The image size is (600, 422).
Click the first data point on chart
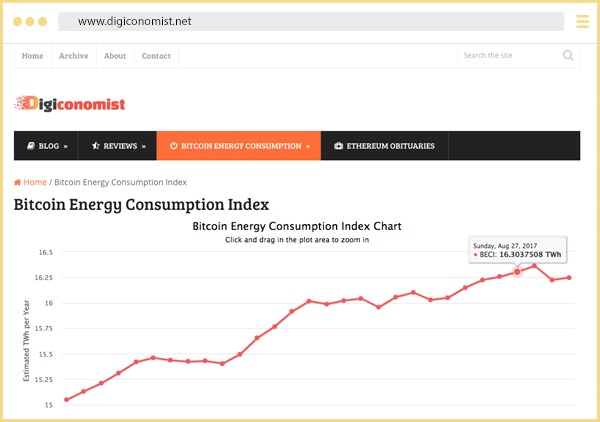pos(66,400)
